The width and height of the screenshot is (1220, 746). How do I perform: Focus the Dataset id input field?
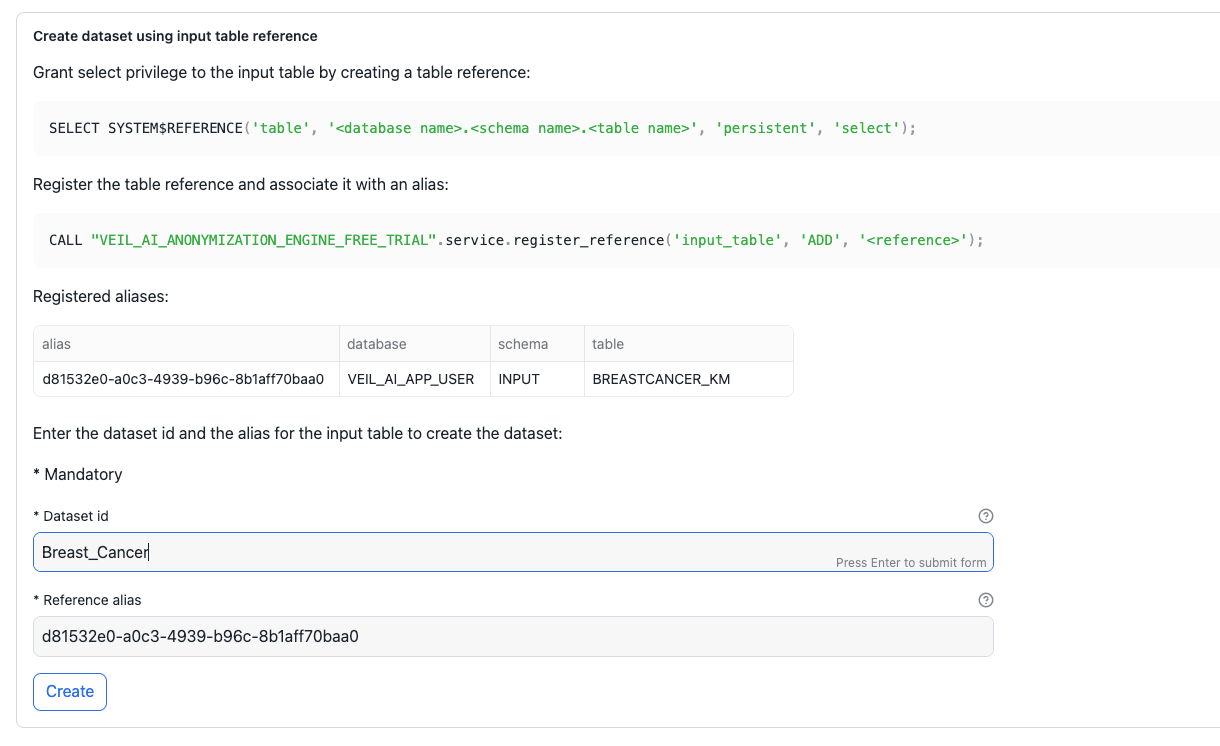513,552
